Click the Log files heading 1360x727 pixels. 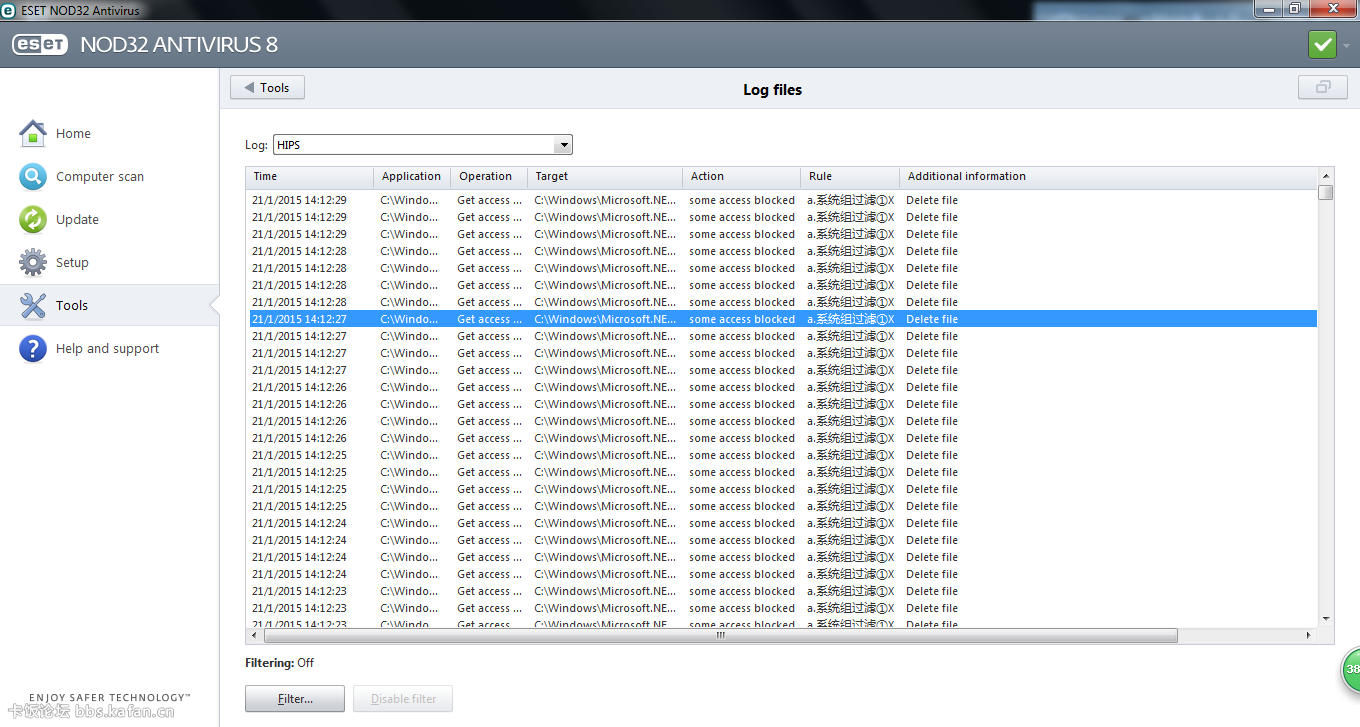(x=772, y=89)
